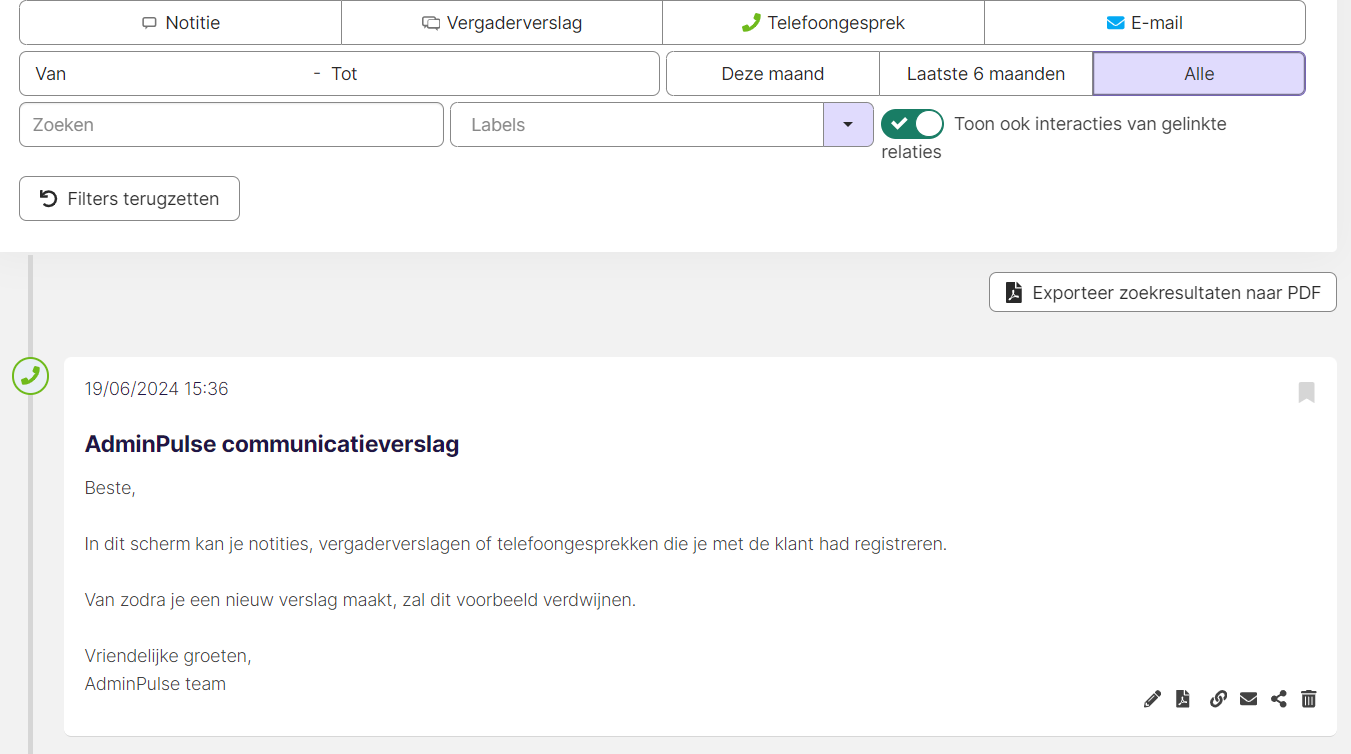Filter on Laatste 6 maanden
This screenshot has height=754, width=1351.
point(986,74)
